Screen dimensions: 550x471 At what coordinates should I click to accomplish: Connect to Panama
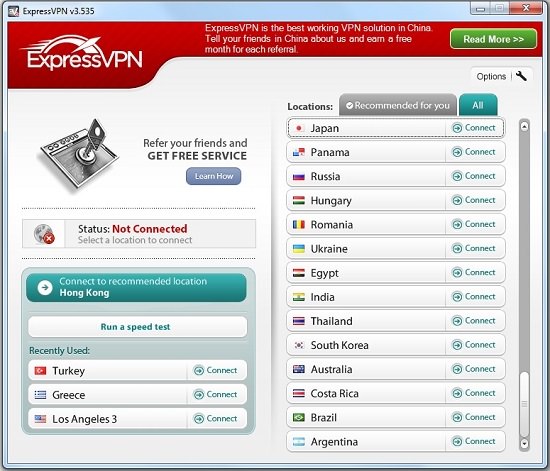click(x=474, y=152)
